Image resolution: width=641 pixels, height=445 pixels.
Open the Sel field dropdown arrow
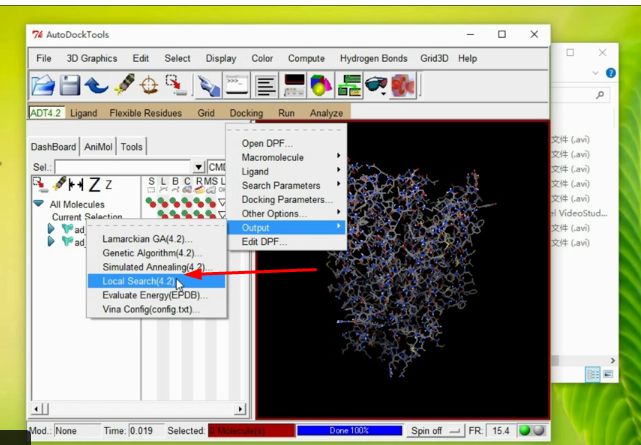tap(198, 167)
